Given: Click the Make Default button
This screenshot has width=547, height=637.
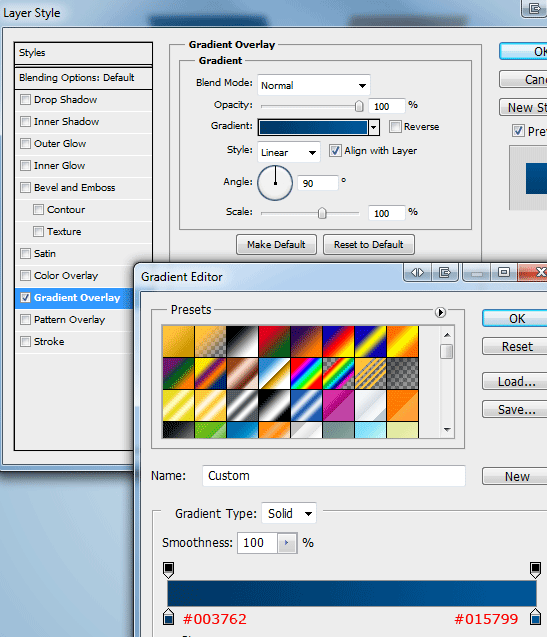Looking at the screenshot, I should click(276, 245).
